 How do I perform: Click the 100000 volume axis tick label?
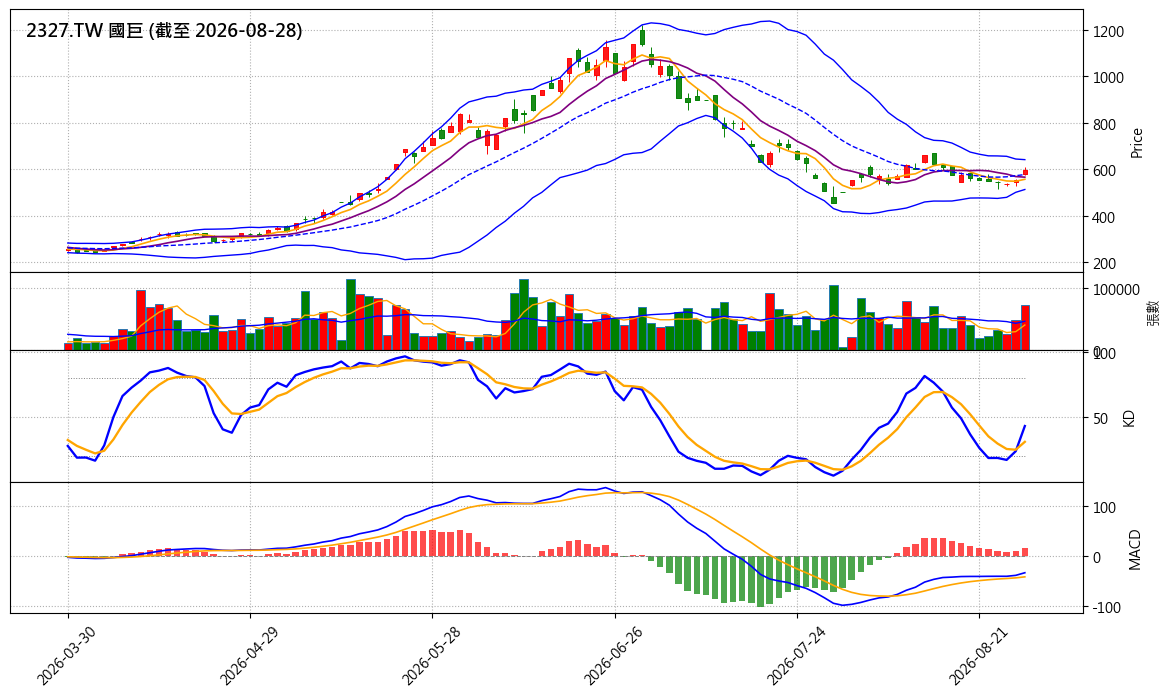(1116, 290)
